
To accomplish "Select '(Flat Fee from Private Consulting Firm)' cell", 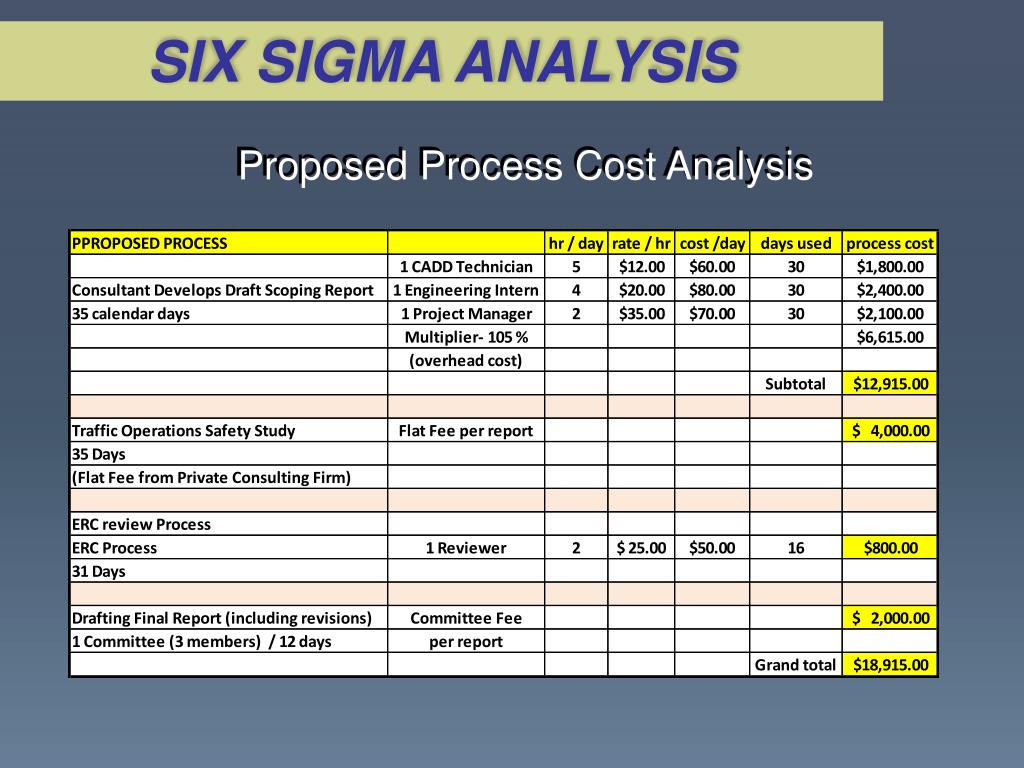I will coord(229,477).
